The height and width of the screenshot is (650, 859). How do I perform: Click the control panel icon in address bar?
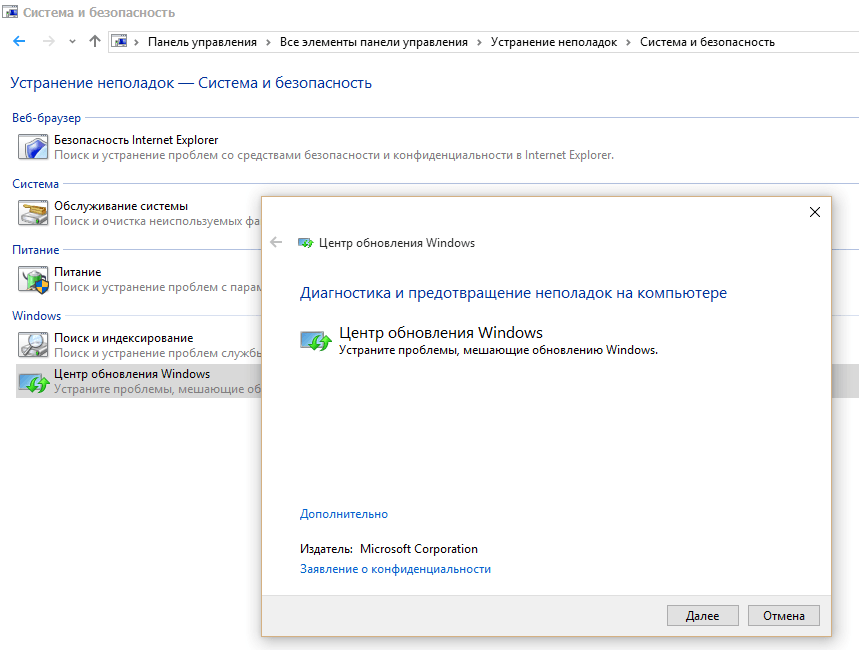tap(119, 41)
